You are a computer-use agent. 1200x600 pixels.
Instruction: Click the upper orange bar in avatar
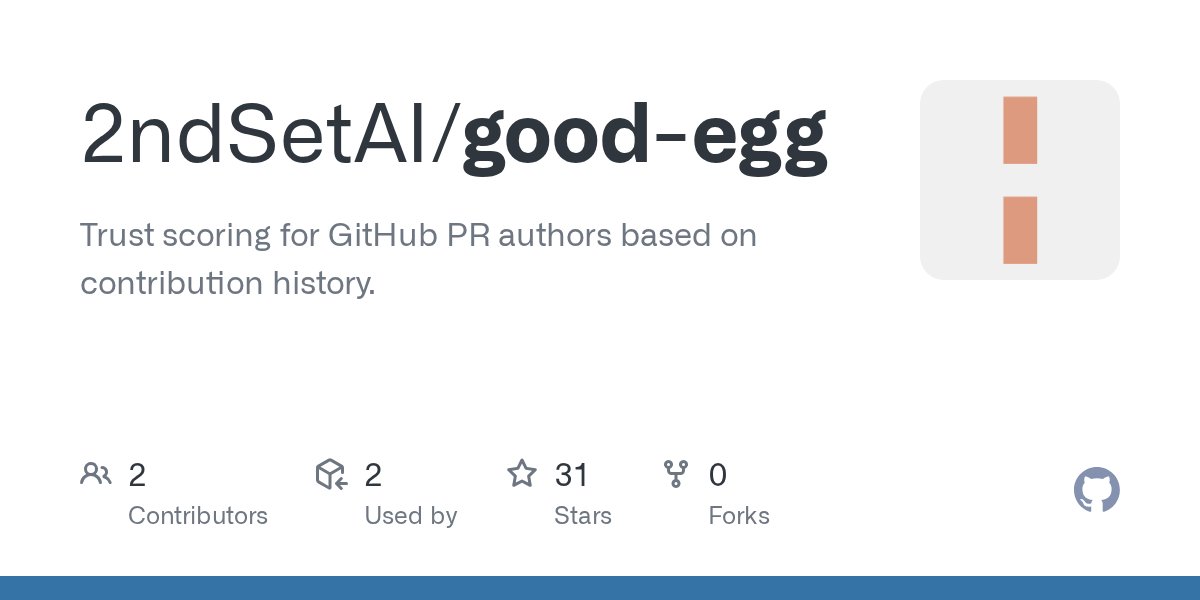click(x=1019, y=131)
